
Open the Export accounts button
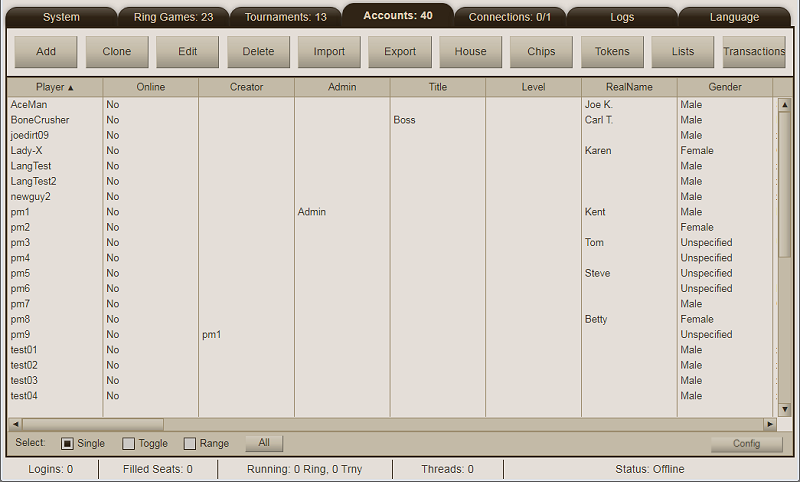coord(400,52)
